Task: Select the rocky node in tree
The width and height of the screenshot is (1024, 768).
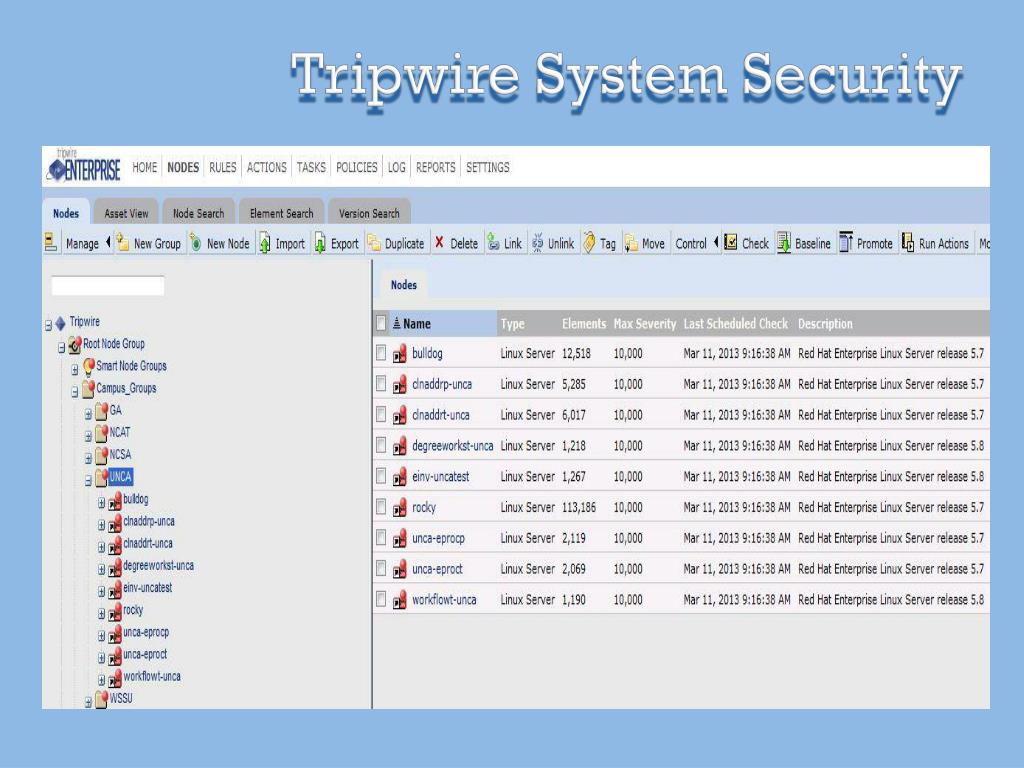Action: [133, 610]
